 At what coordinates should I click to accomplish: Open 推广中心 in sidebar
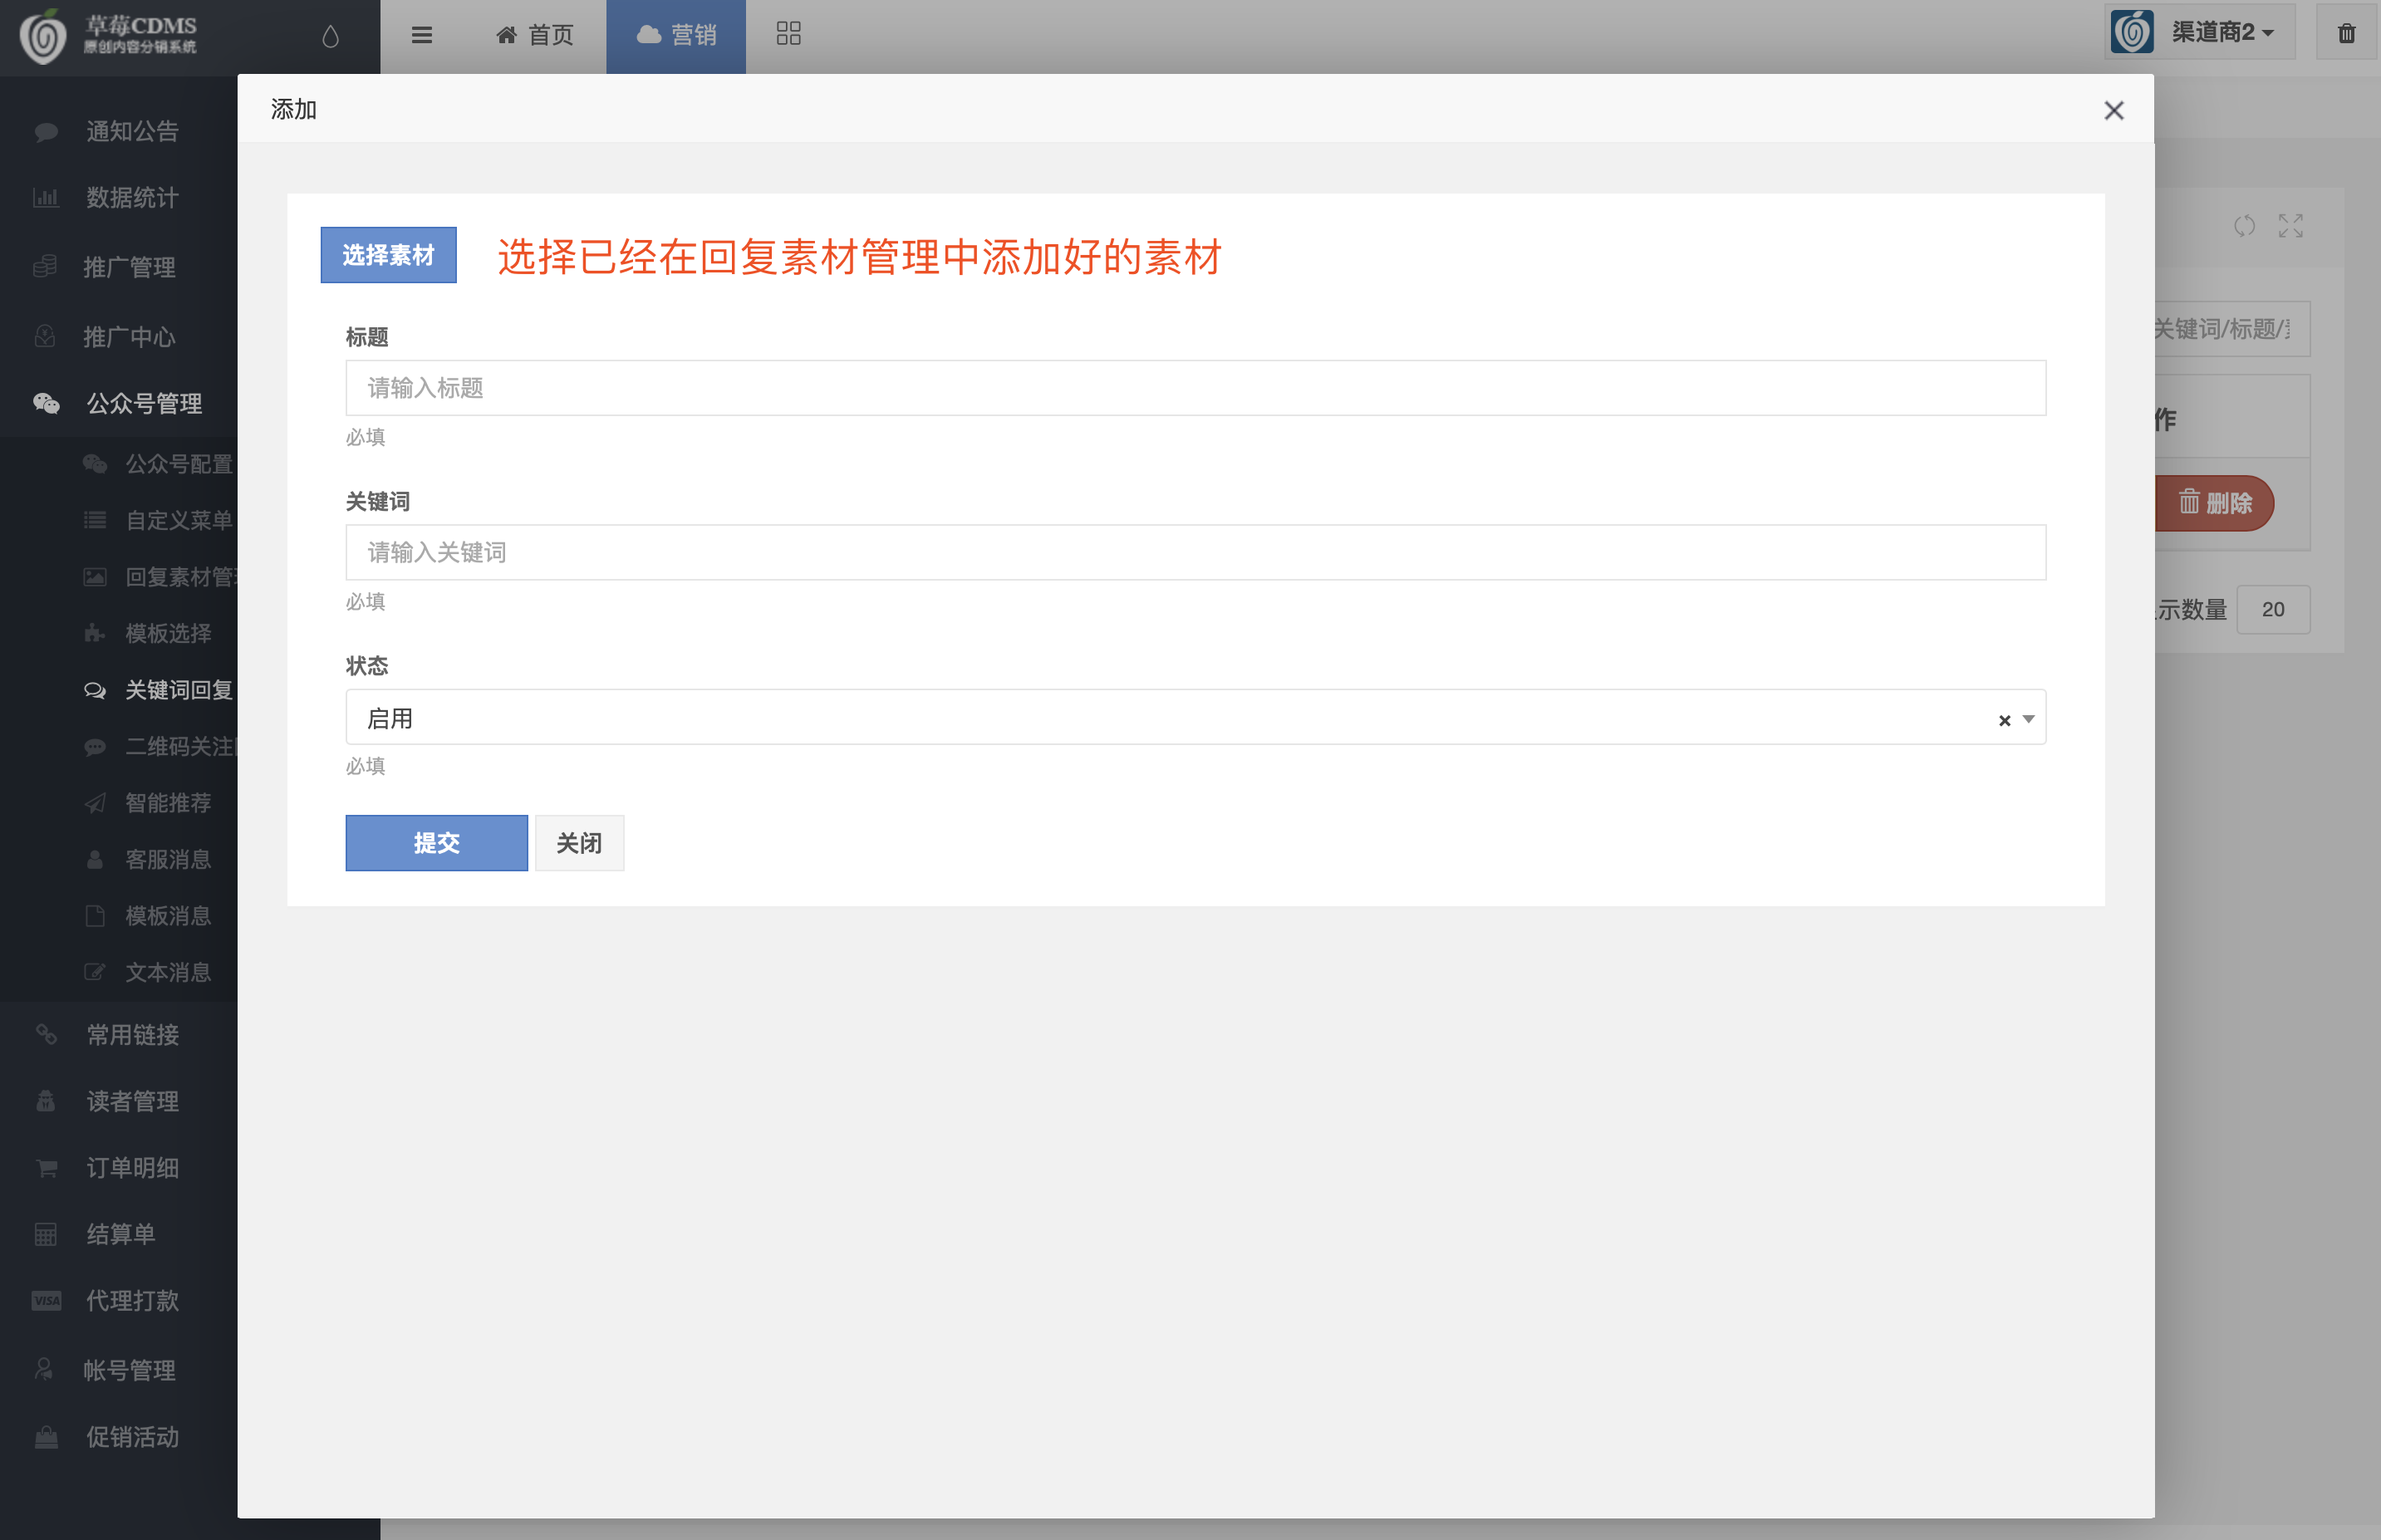click(119, 337)
